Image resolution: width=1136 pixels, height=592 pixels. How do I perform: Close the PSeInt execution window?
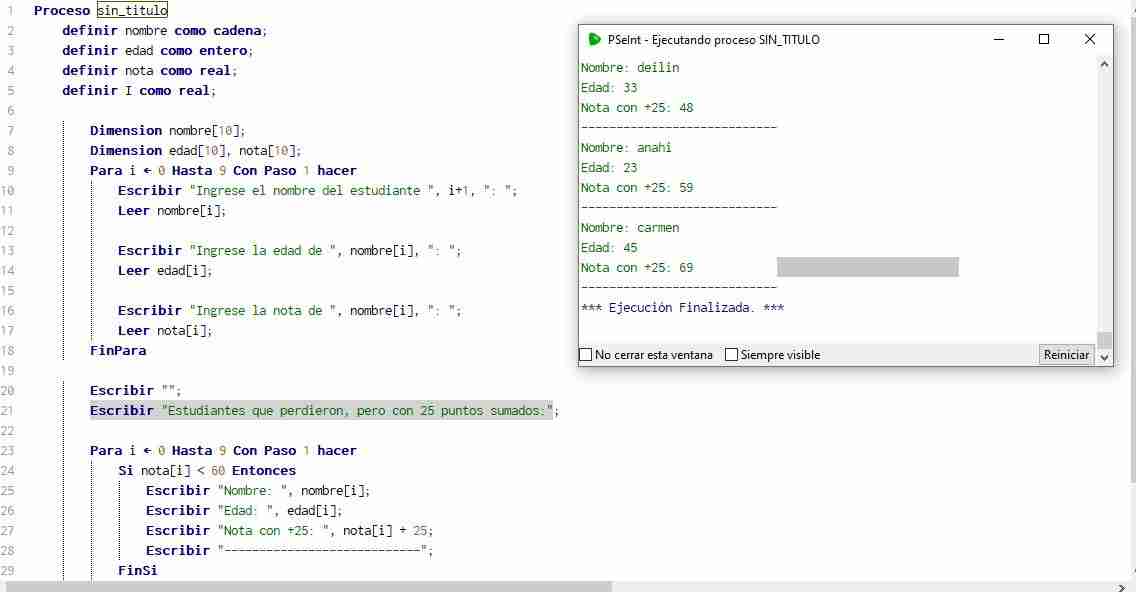[x=1090, y=39]
